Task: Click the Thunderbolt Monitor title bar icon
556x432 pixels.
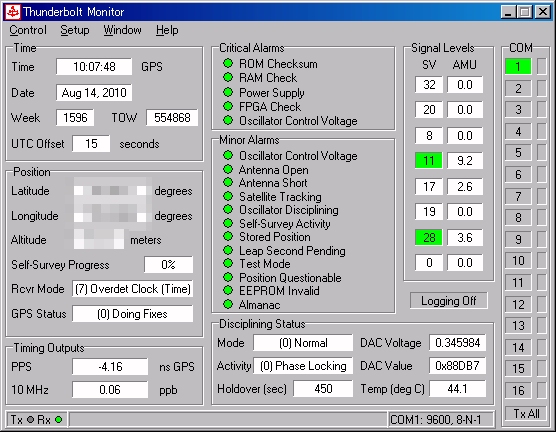Action: 13,12
